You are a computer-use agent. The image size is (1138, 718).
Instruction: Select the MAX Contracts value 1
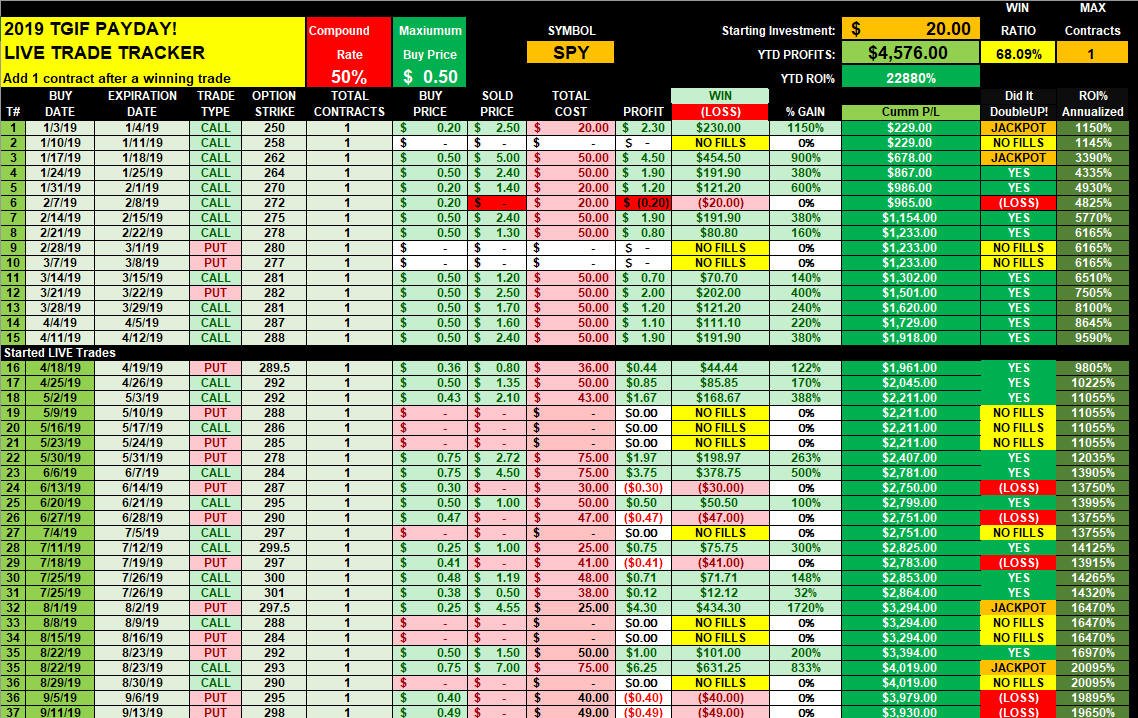point(1092,54)
